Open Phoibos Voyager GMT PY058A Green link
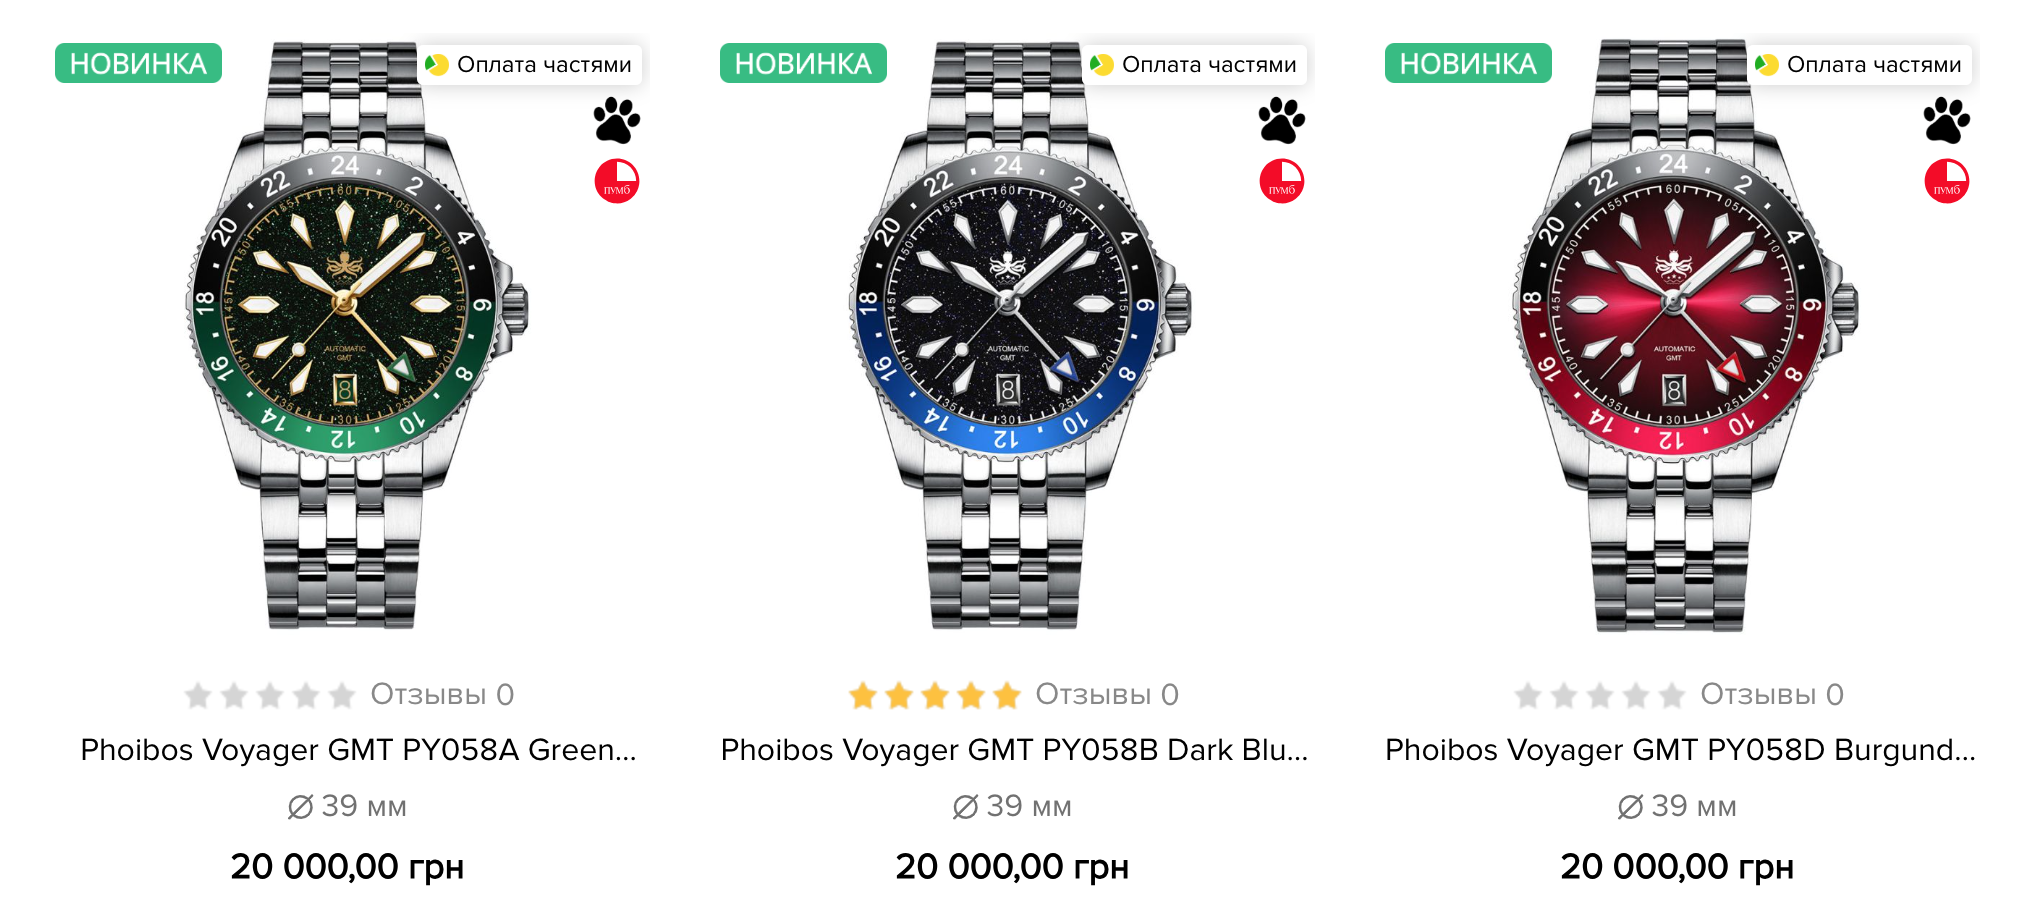The height and width of the screenshot is (922, 2018). (x=358, y=750)
